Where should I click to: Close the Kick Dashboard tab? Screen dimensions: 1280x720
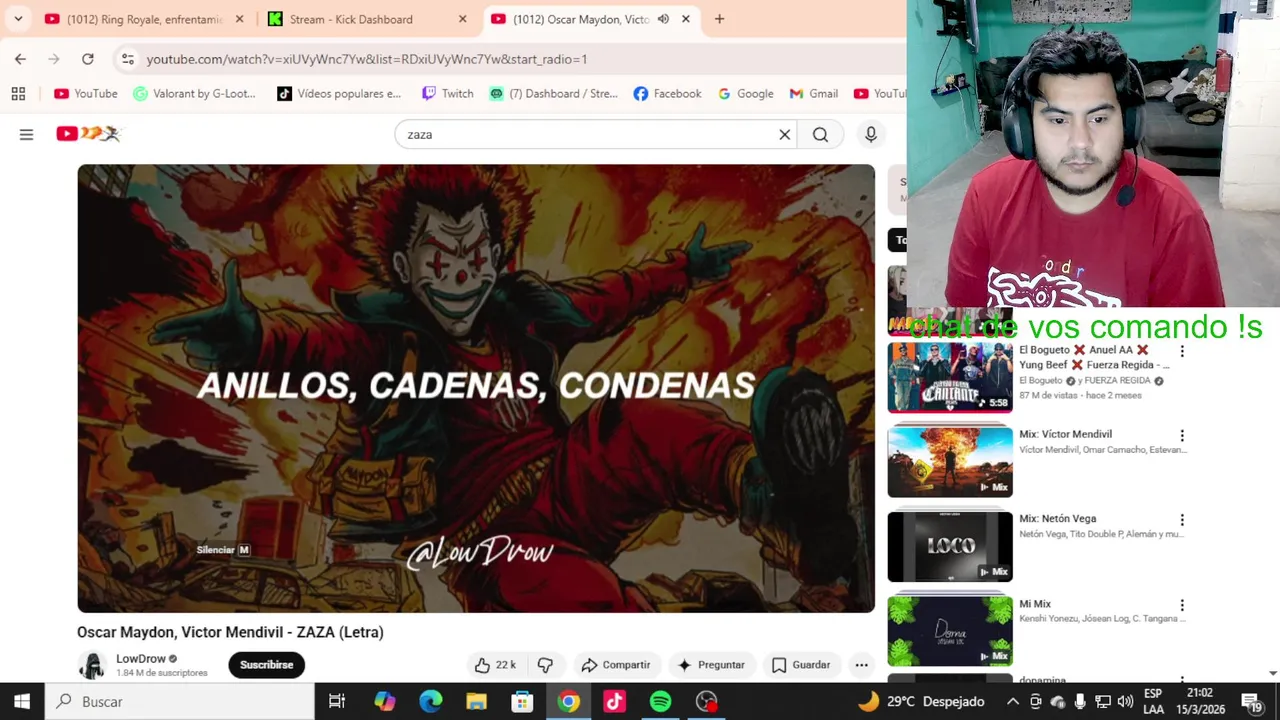coord(462,19)
